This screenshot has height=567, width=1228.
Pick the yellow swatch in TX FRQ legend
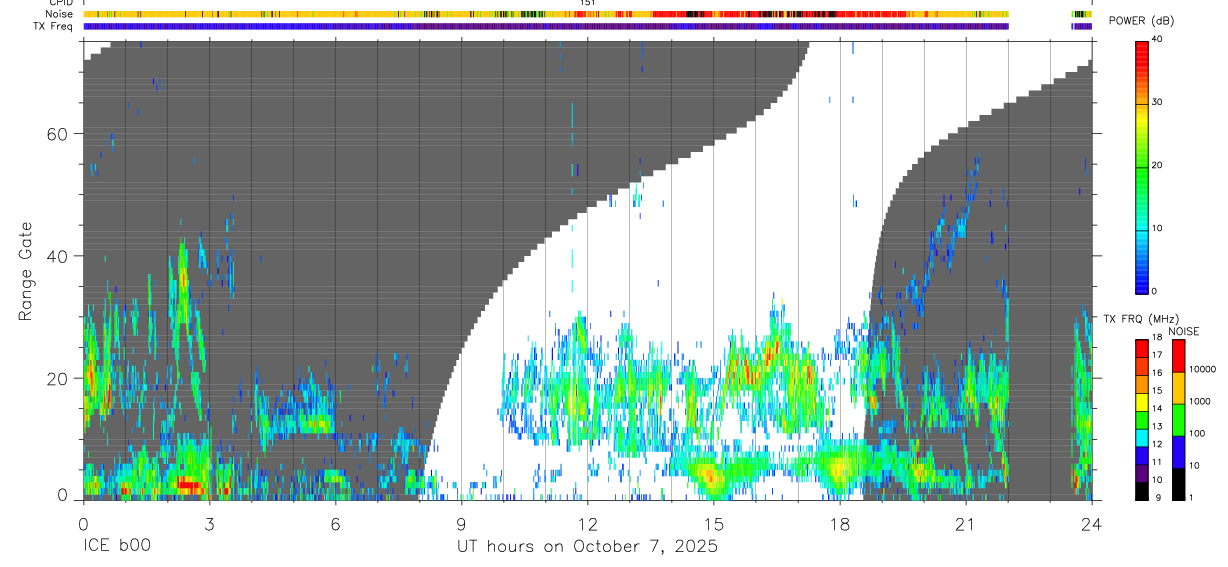click(x=1142, y=402)
